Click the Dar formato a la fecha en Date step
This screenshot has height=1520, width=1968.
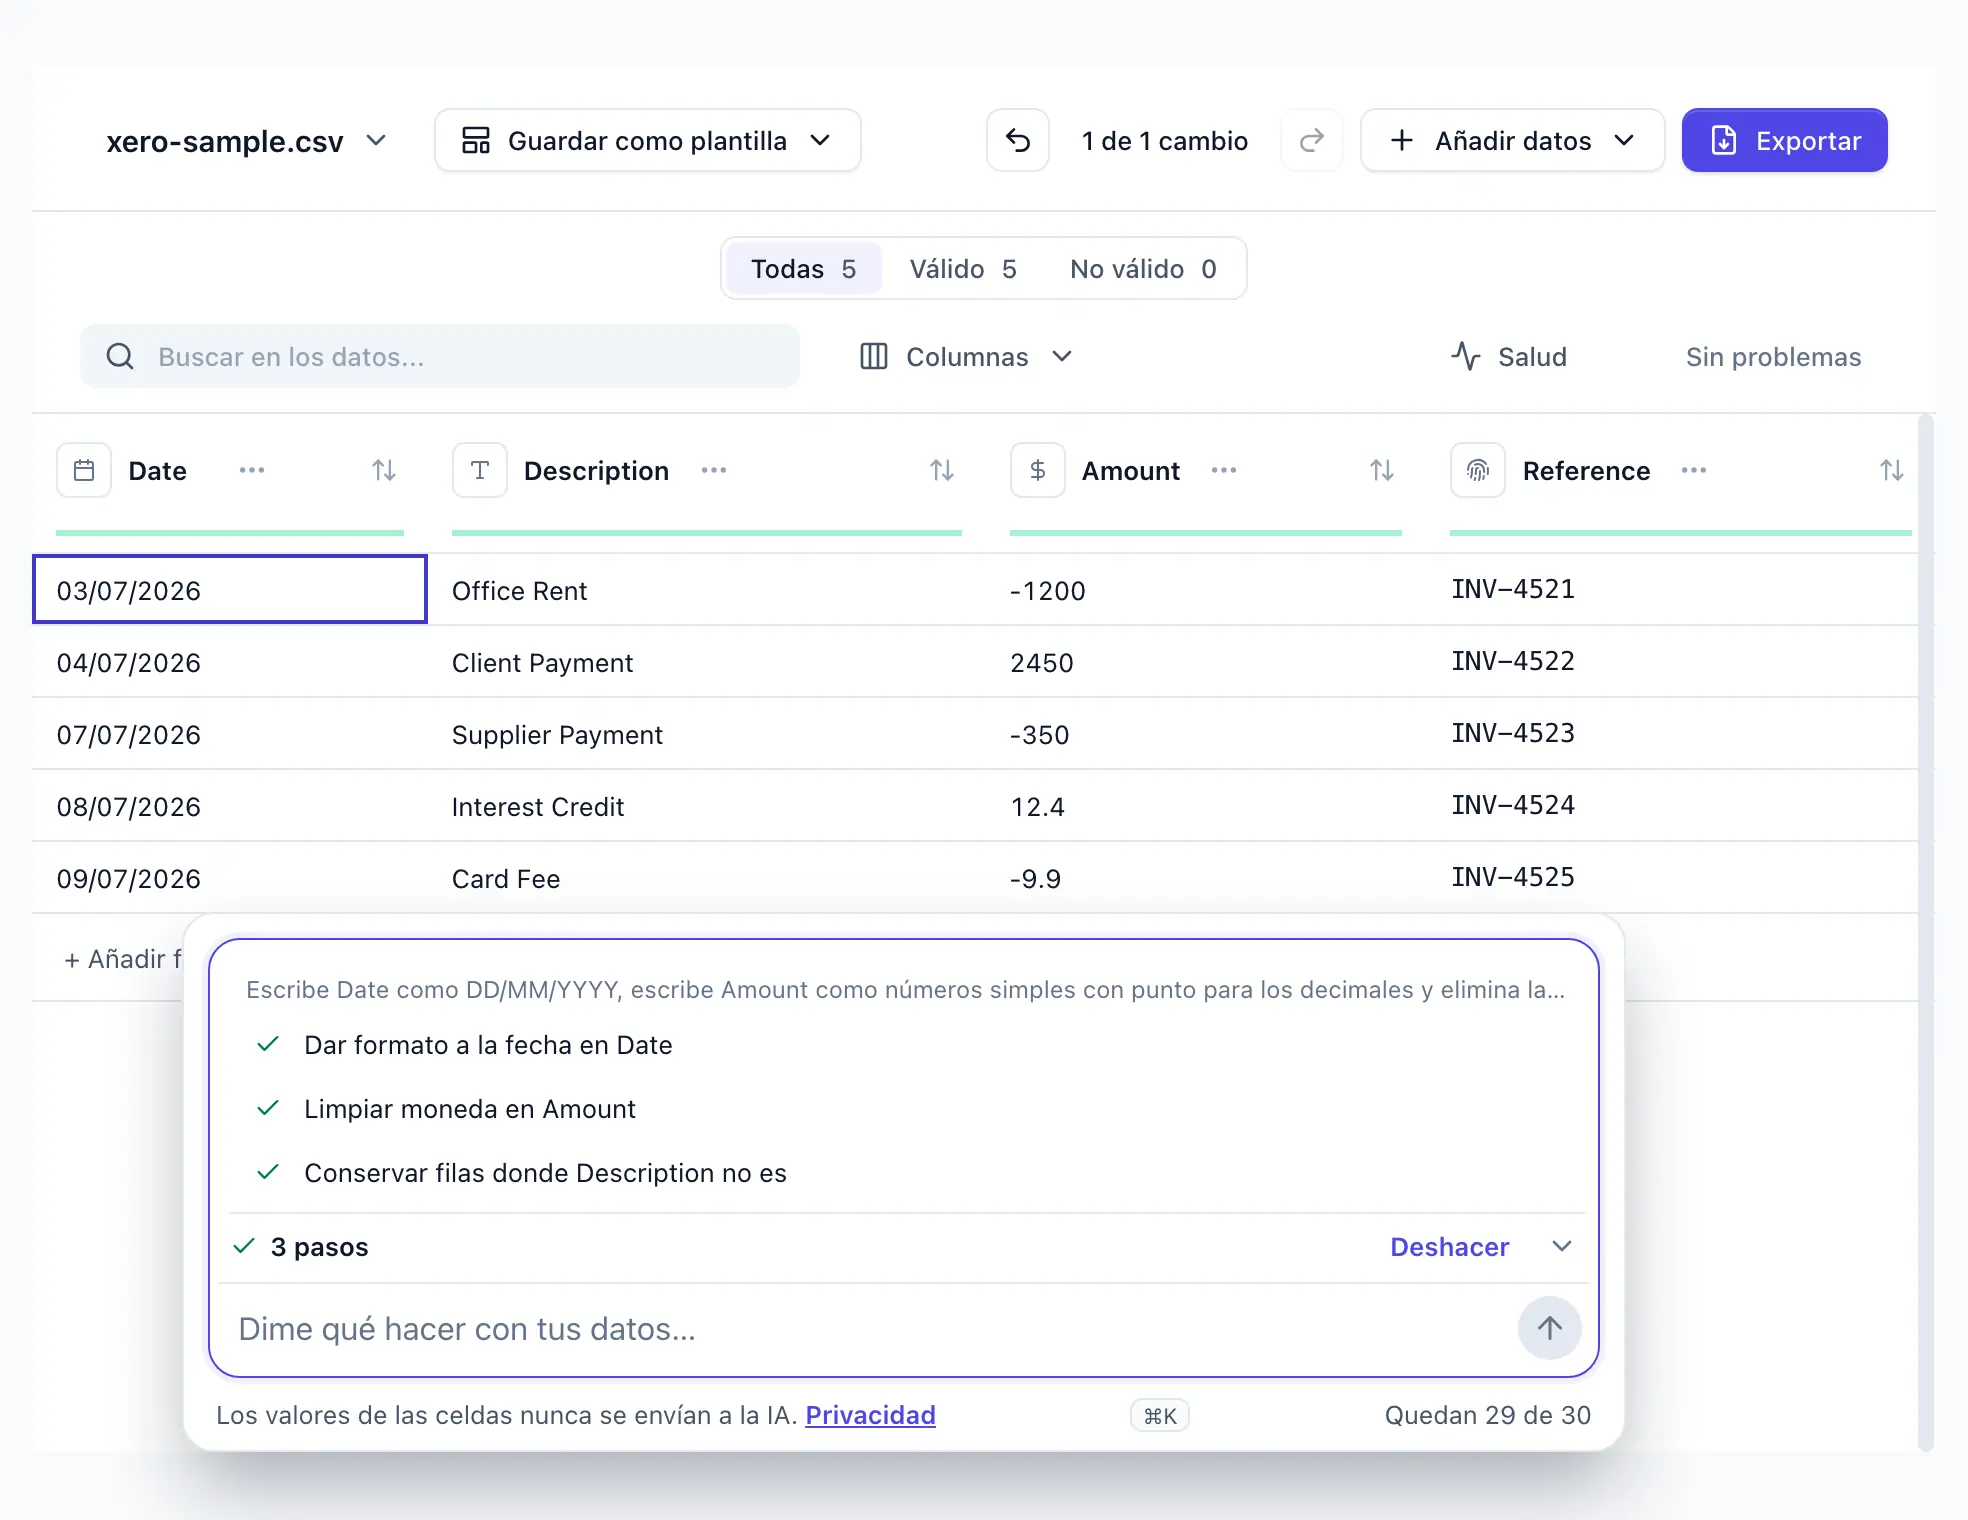pyautogui.click(x=488, y=1044)
